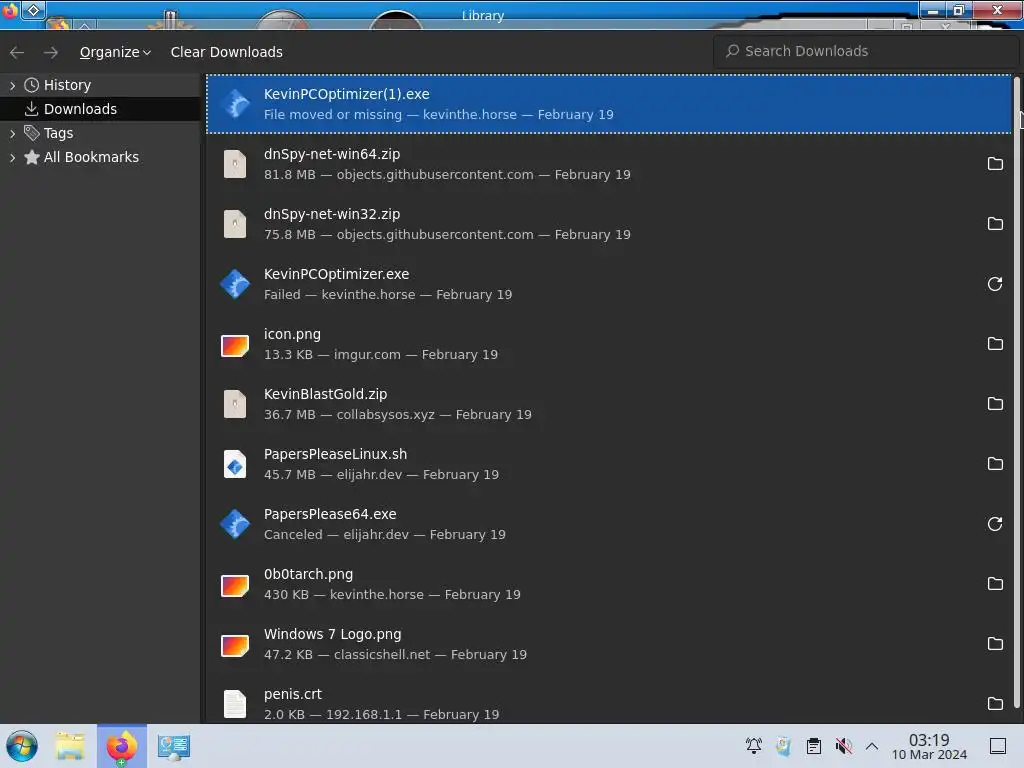Select All Bookmarks in the sidebar
Image resolution: width=1024 pixels, height=768 pixels.
[91, 157]
